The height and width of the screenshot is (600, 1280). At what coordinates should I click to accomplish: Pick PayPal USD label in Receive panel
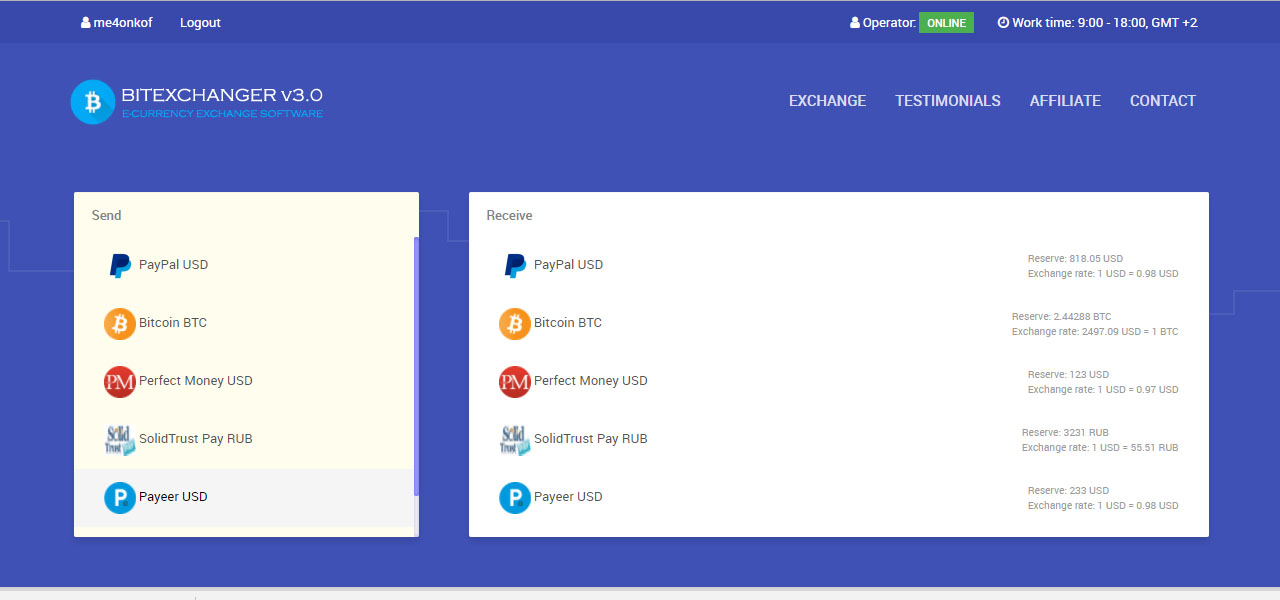[568, 265]
